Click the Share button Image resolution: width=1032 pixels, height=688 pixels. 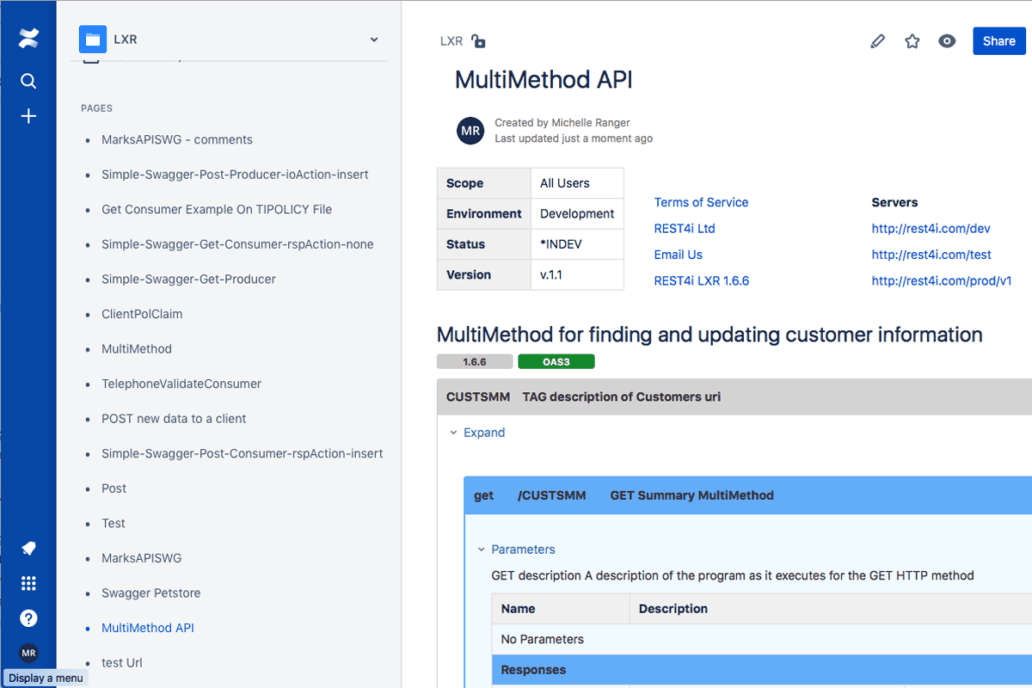click(x=998, y=41)
